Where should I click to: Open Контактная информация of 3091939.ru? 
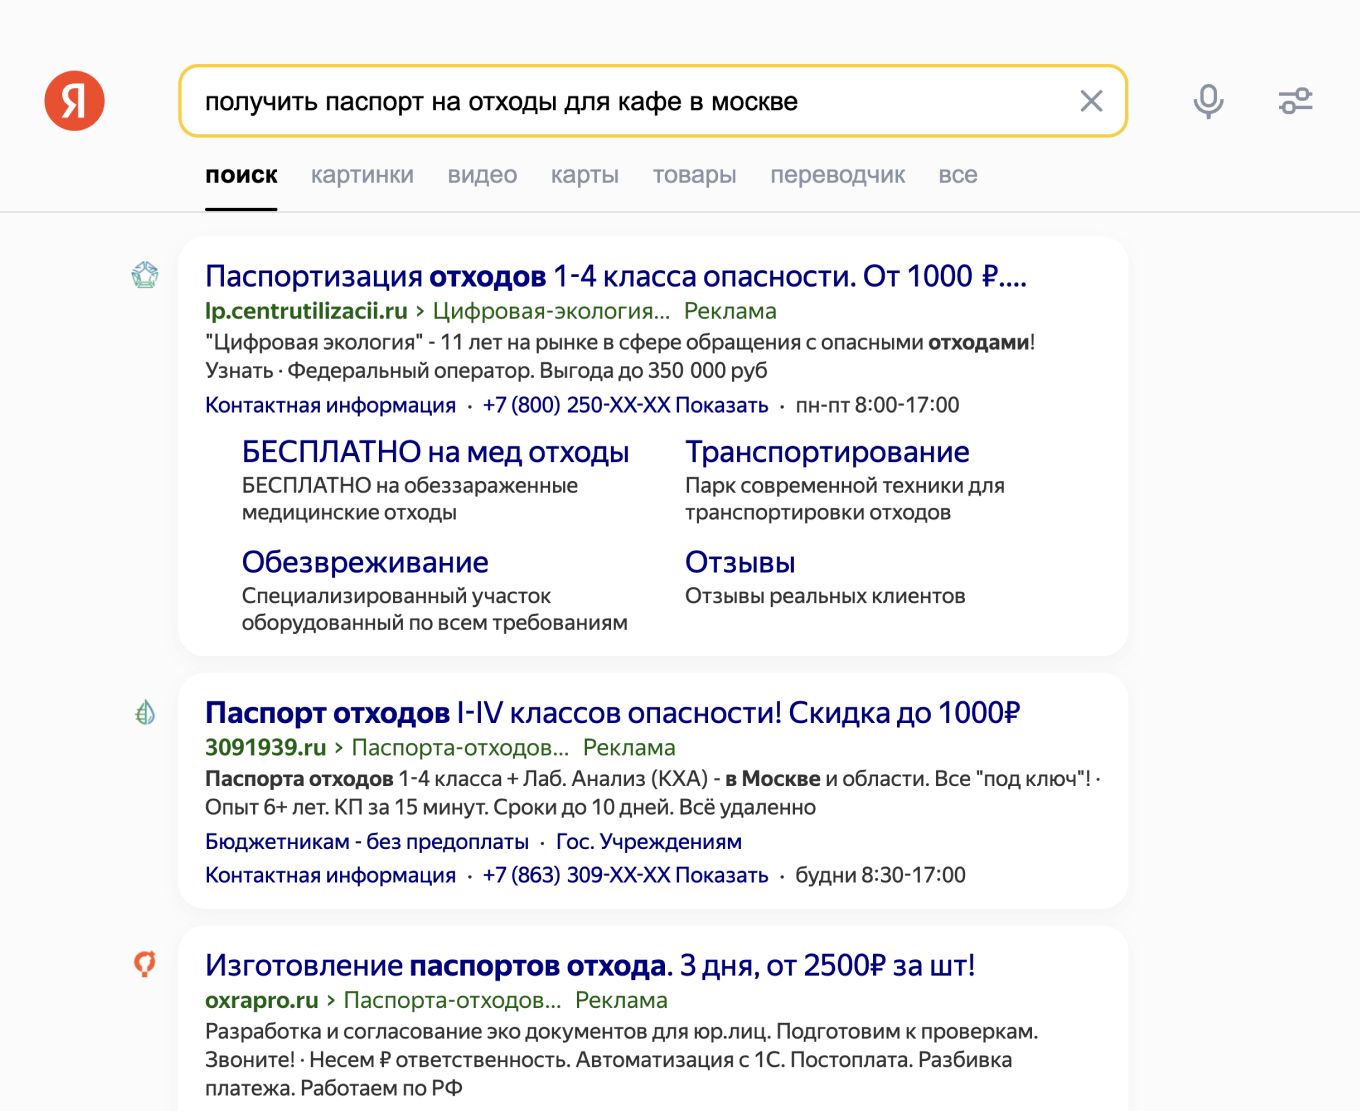pos(329,874)
